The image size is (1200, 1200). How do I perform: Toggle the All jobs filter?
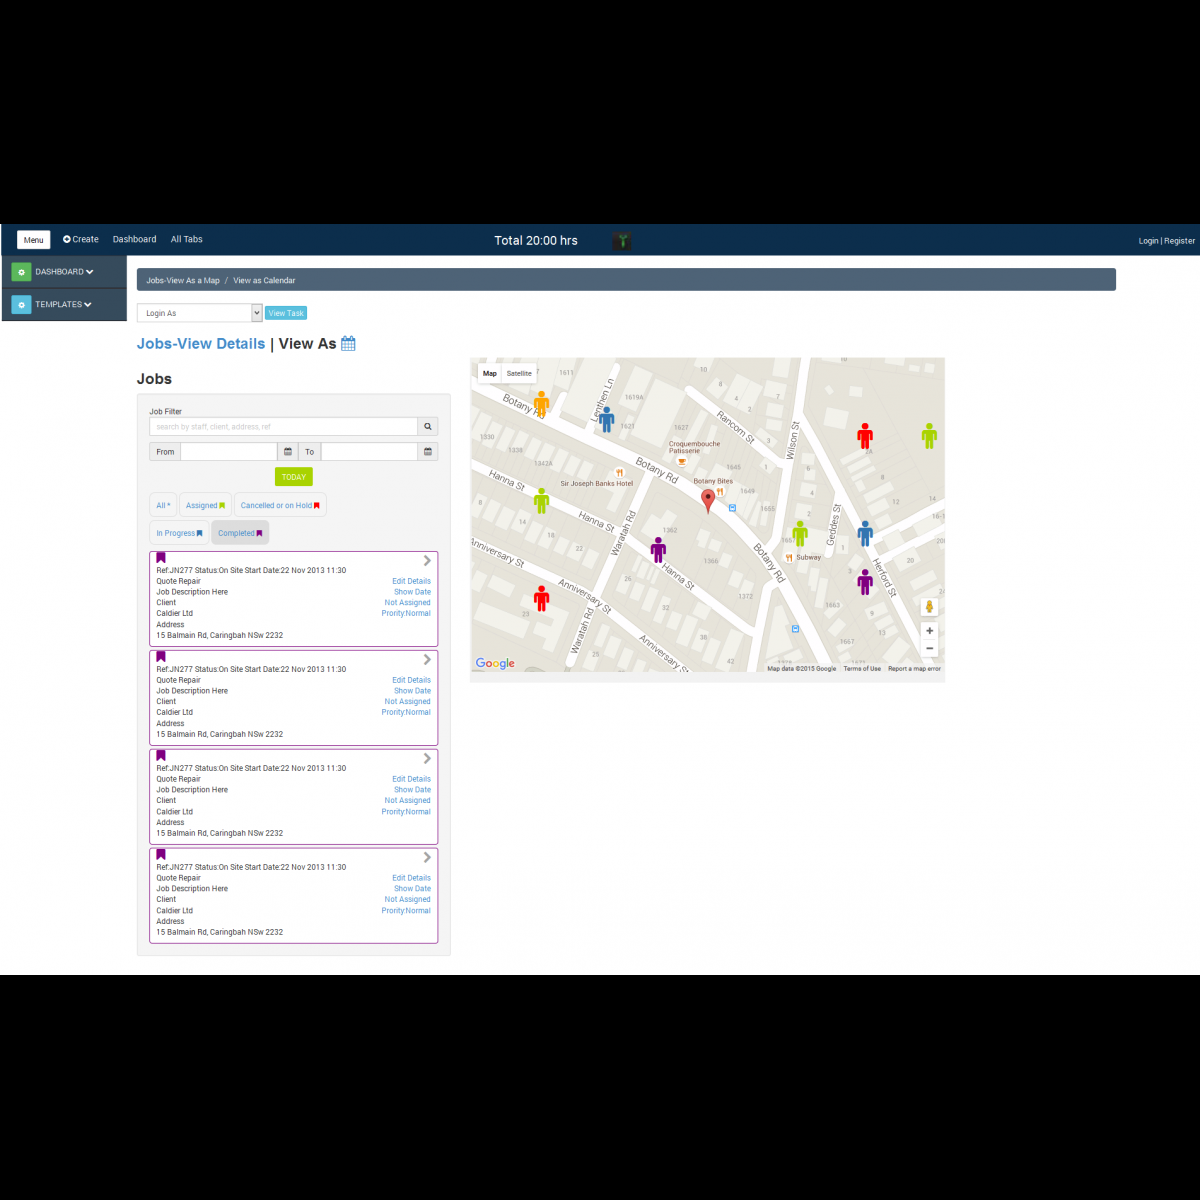coord(164,506)
